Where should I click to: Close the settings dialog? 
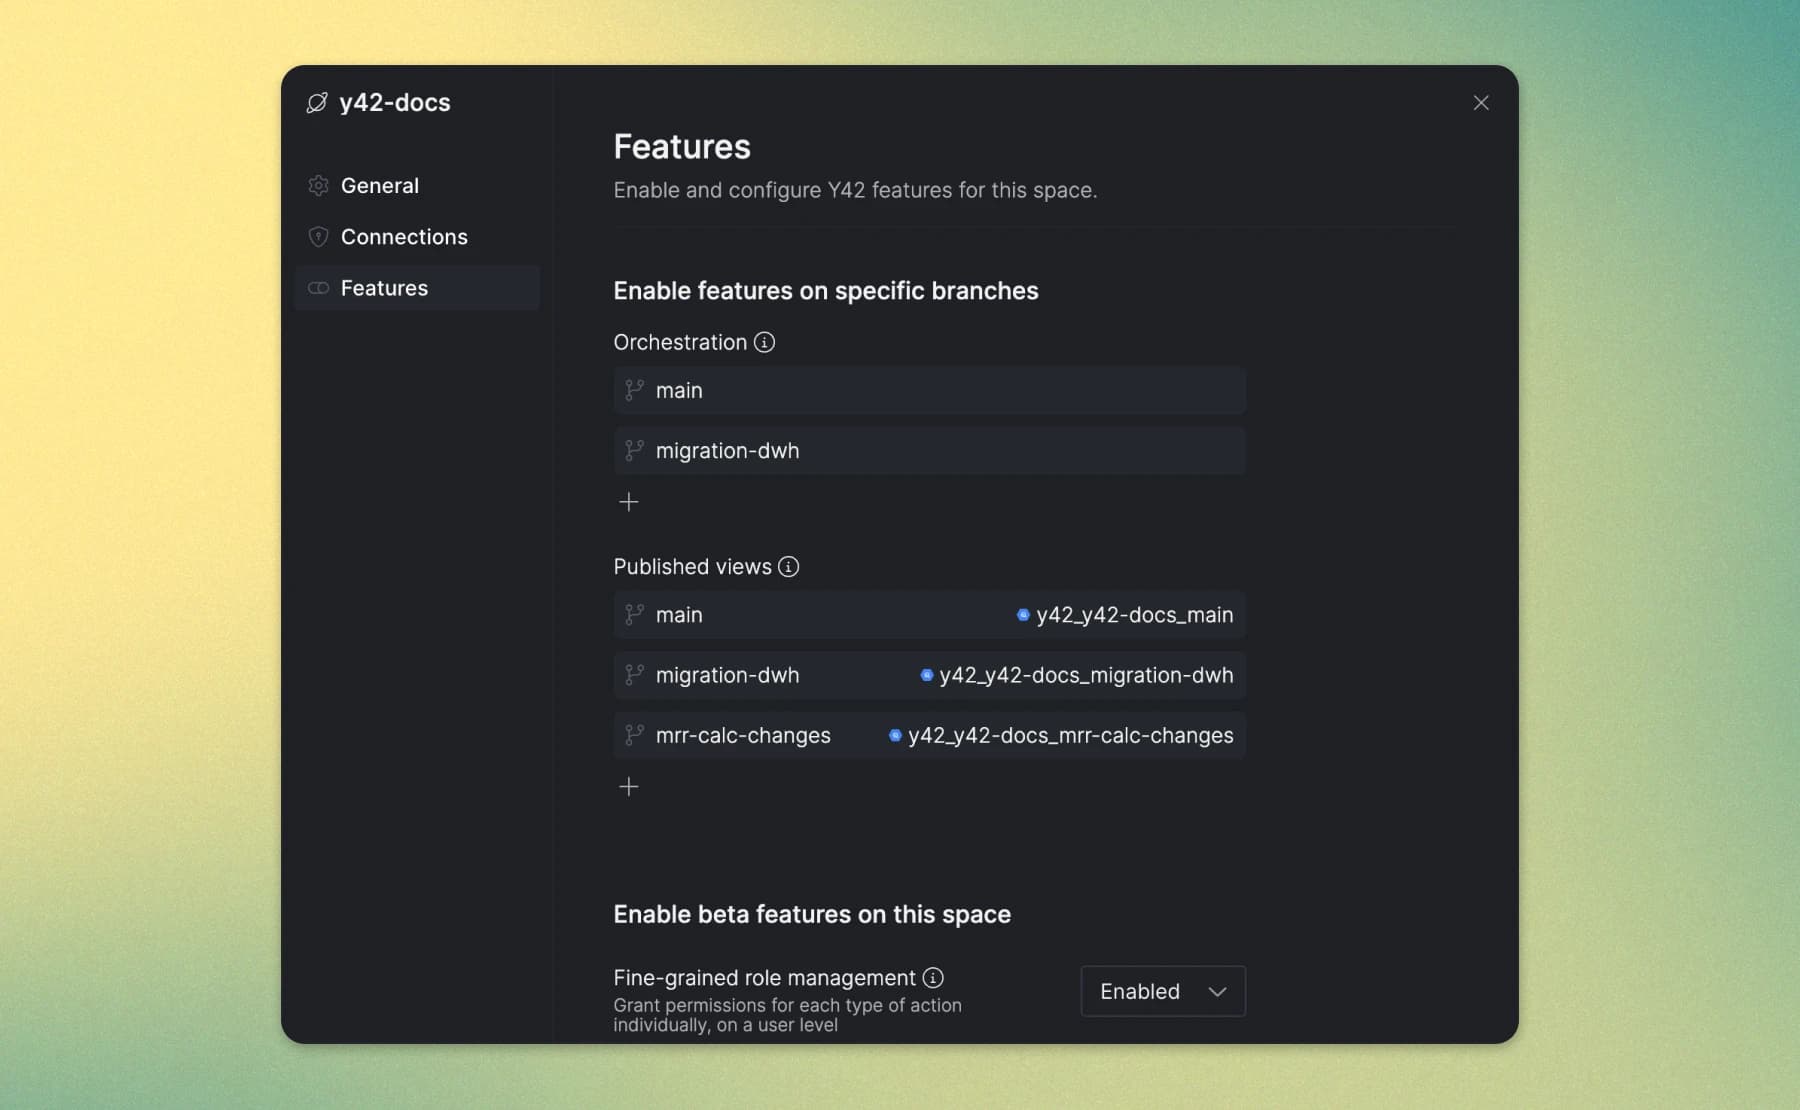coord(1481,103)
